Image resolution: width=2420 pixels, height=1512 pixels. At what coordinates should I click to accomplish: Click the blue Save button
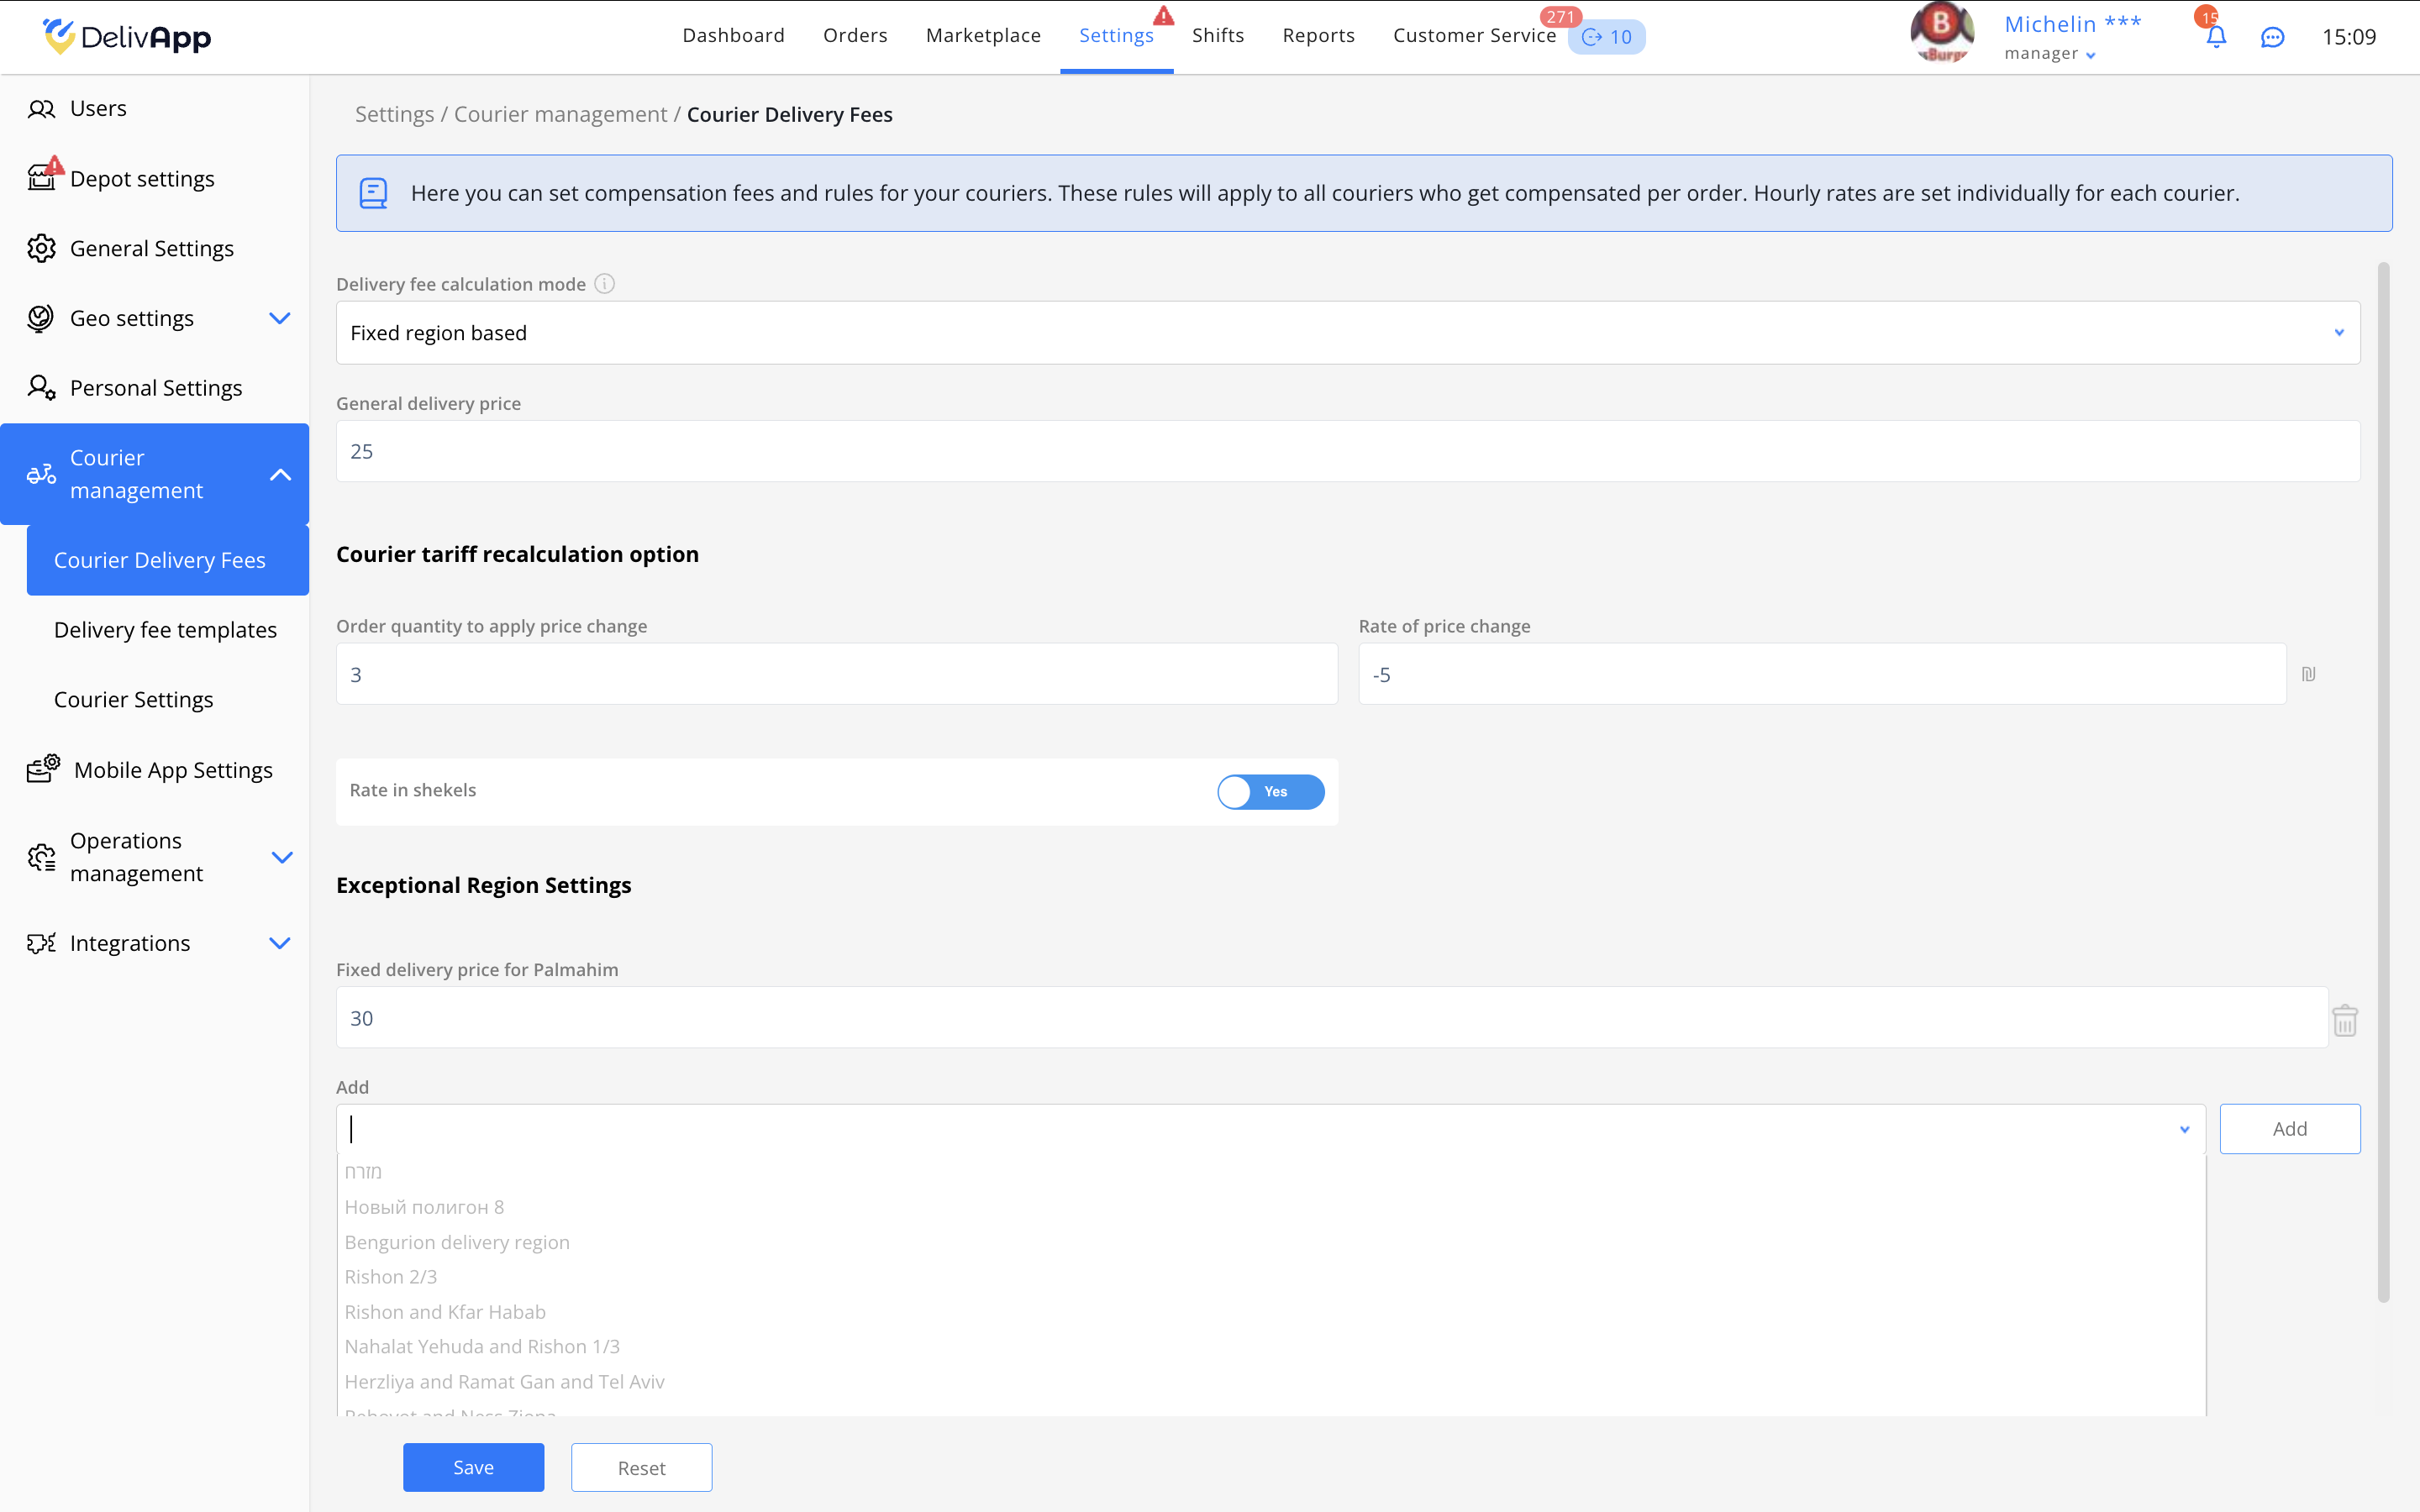(473, 1467)
